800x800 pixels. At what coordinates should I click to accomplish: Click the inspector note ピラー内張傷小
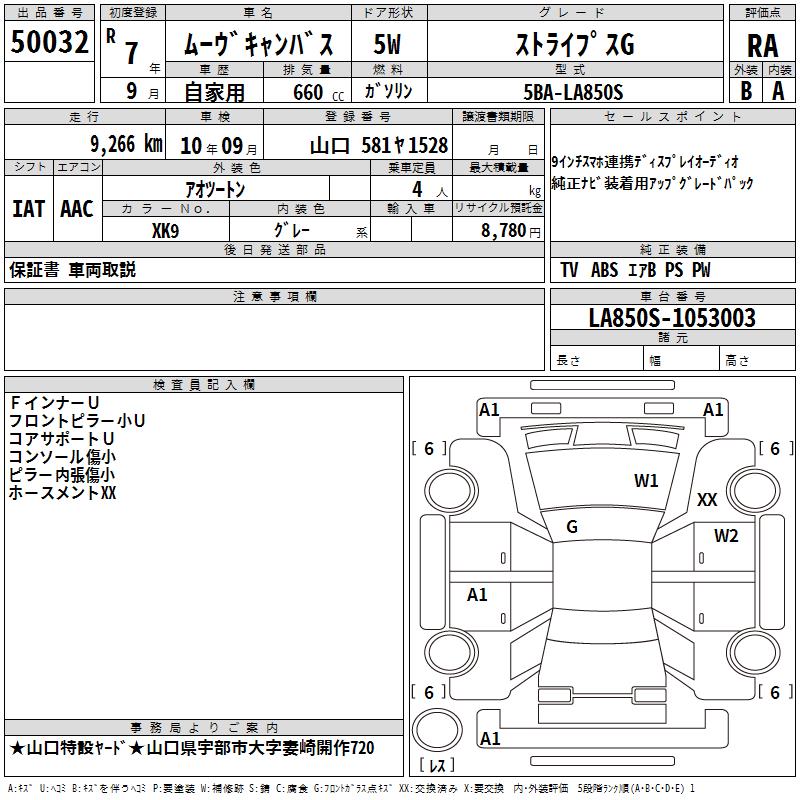pos(62,474)
